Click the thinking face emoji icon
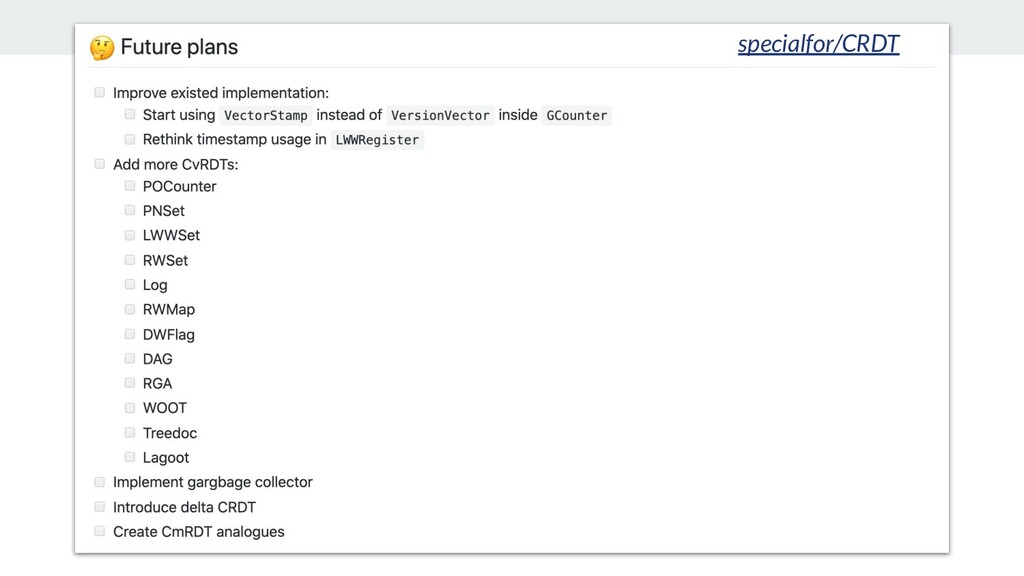The width and height of the screenshot is (1024, 576). pos(102,48)
